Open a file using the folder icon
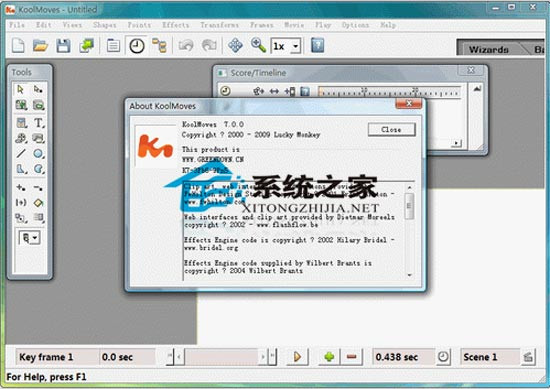The width and height of the screenshot is (550, 389). click(41, 46)
